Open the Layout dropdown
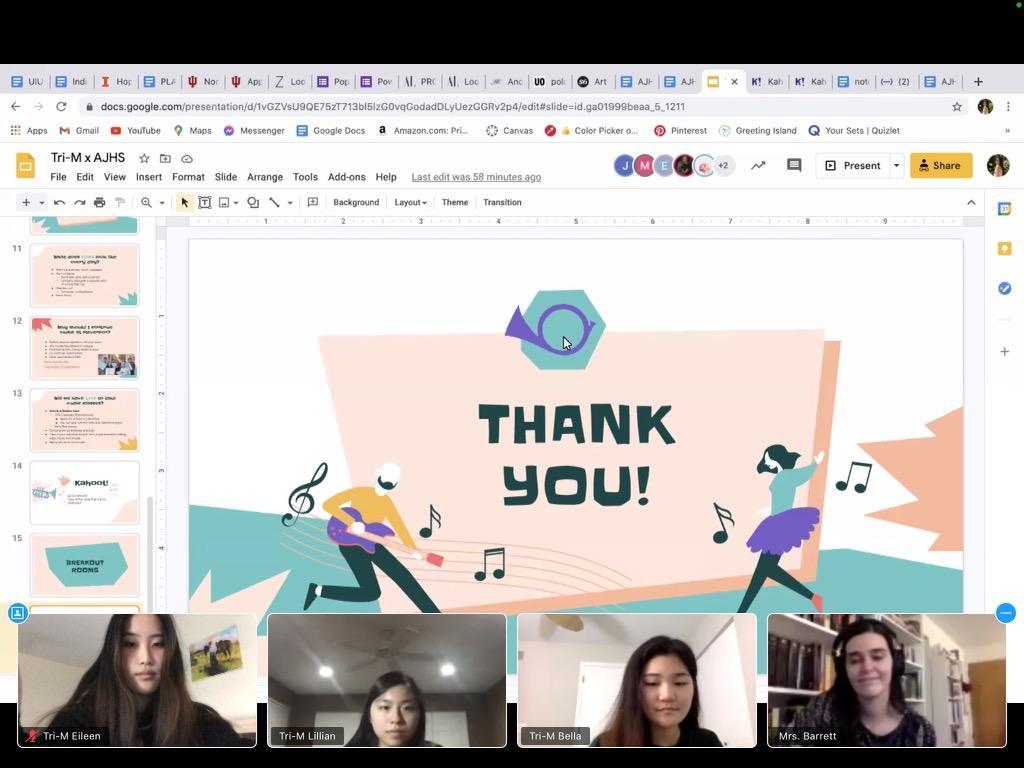 point(410,202)
